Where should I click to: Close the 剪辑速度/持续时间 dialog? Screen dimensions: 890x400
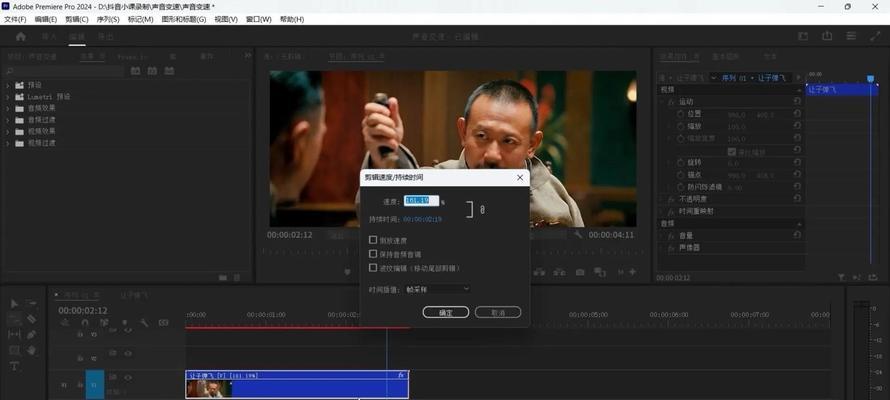(520, 178)
